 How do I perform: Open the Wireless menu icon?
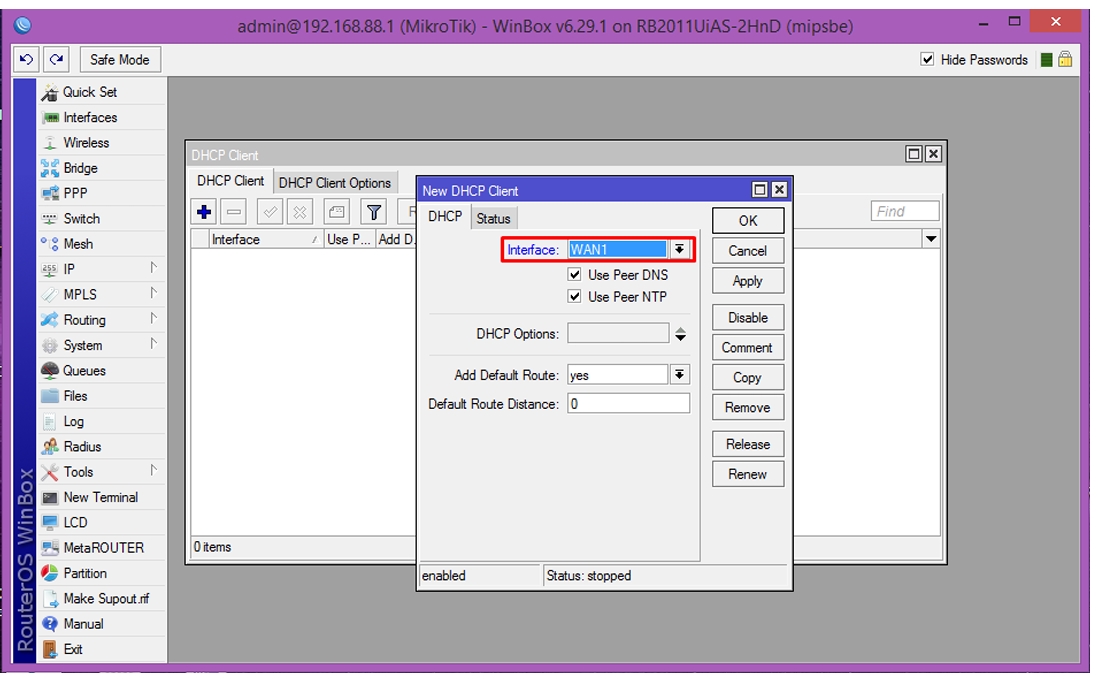coord(50,143)
